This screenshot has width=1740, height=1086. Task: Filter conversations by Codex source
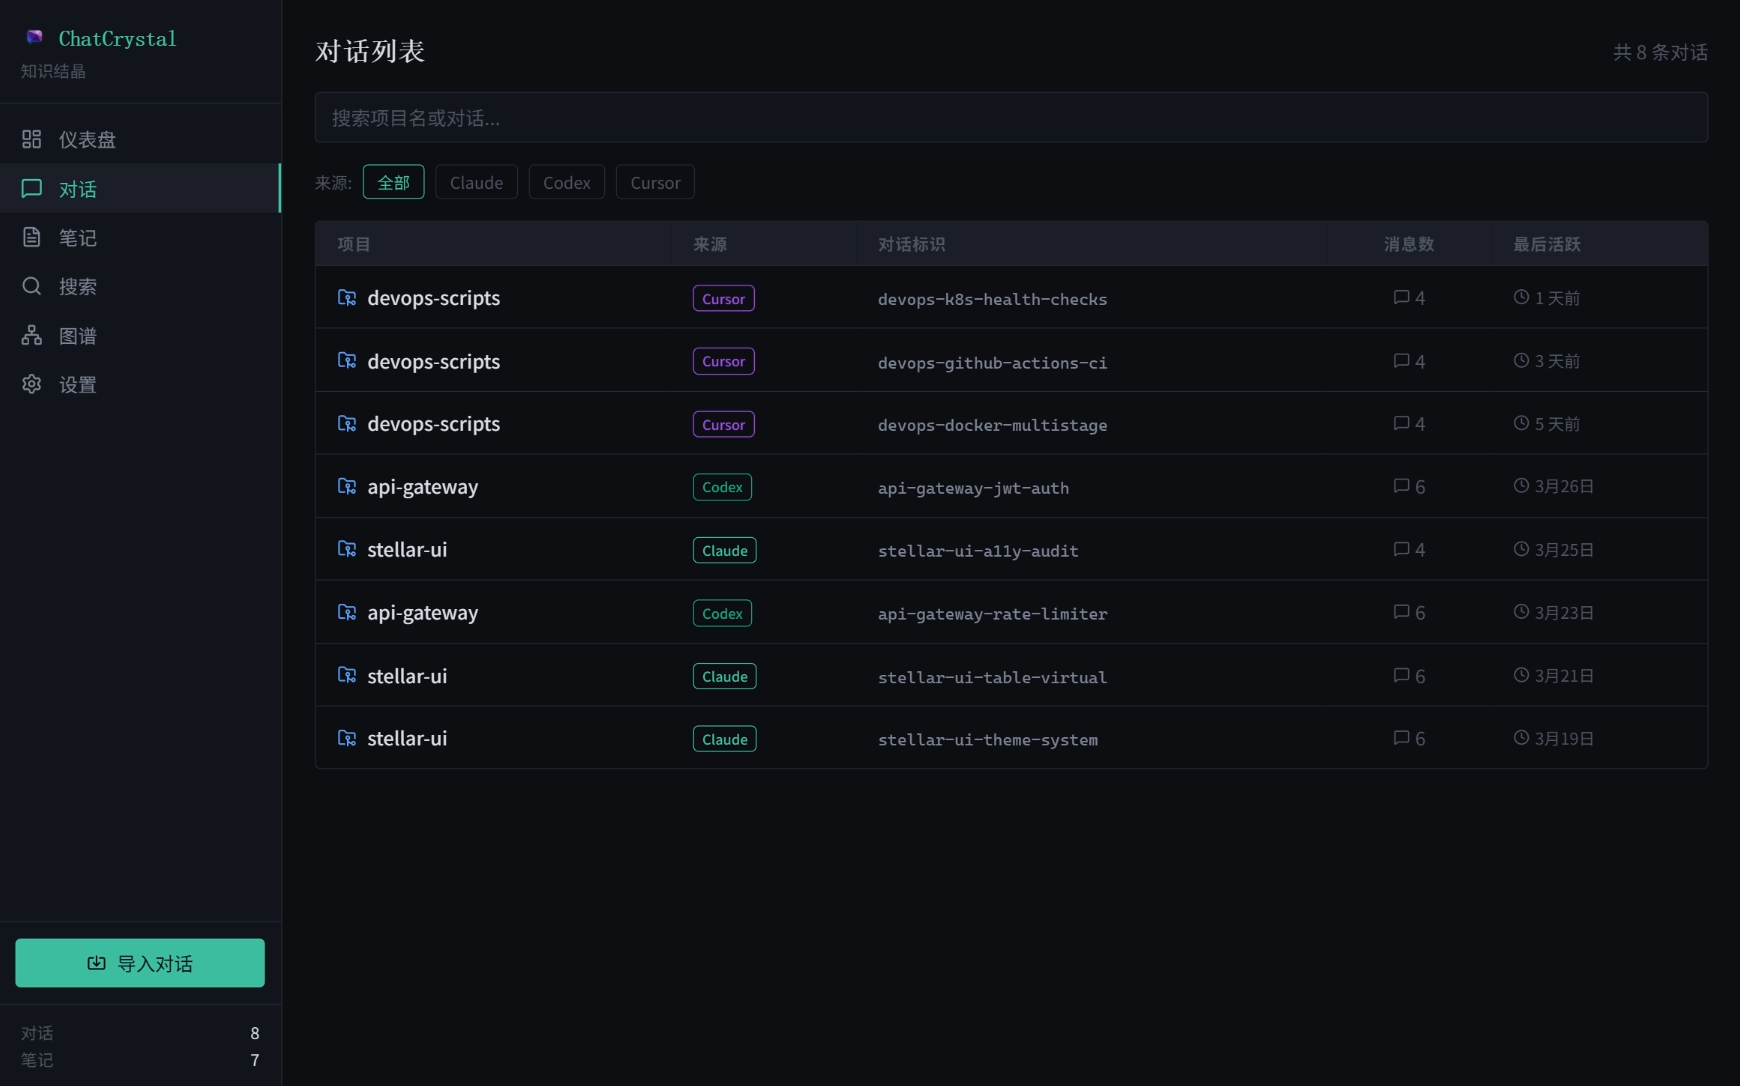click(566, 182)
